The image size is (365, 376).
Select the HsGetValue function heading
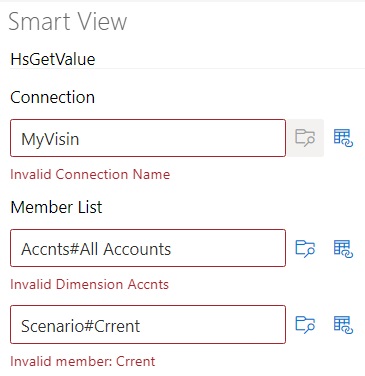[x=53, y=59]
